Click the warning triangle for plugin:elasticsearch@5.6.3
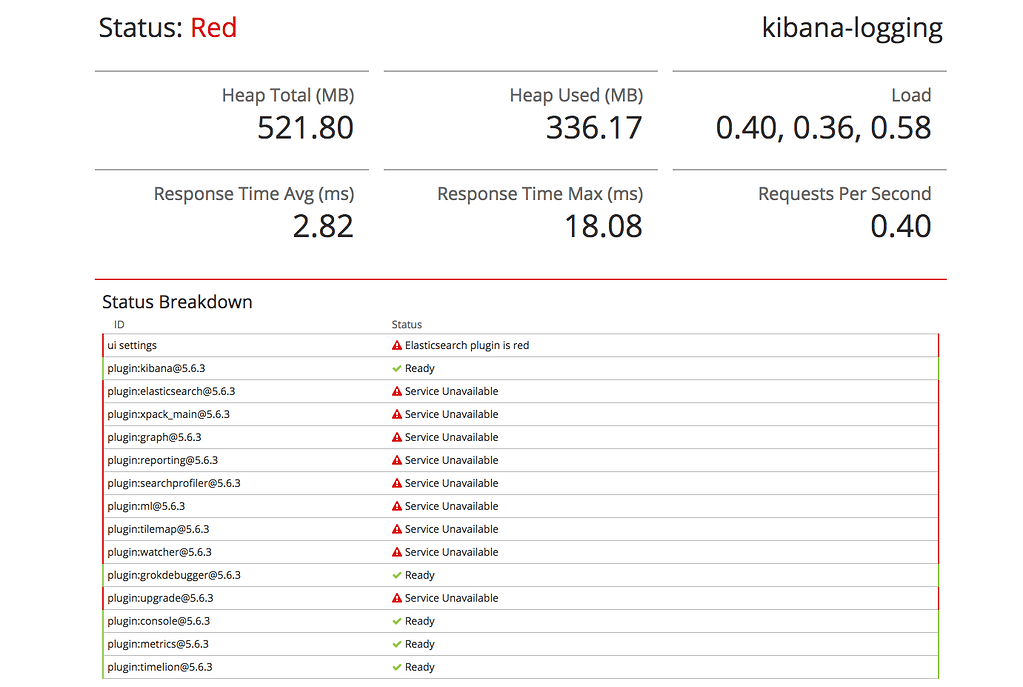Viewport: 1023px width, 687px height. [x=396, y=391]
